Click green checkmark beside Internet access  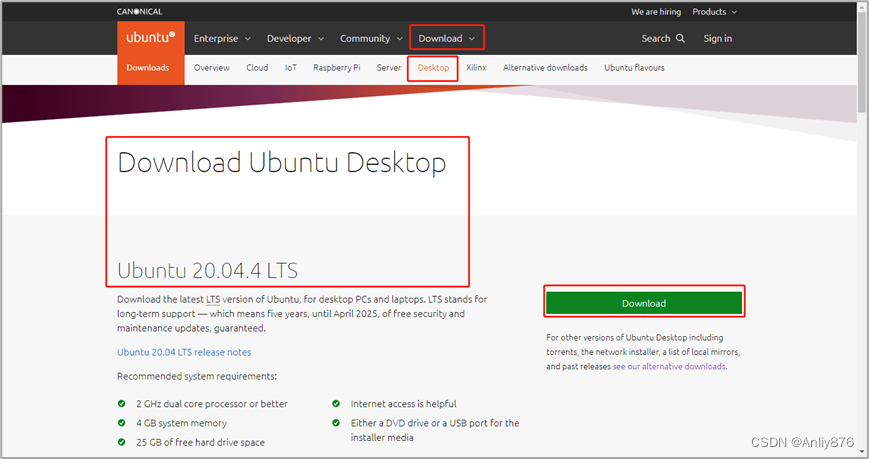click(336, 404)
